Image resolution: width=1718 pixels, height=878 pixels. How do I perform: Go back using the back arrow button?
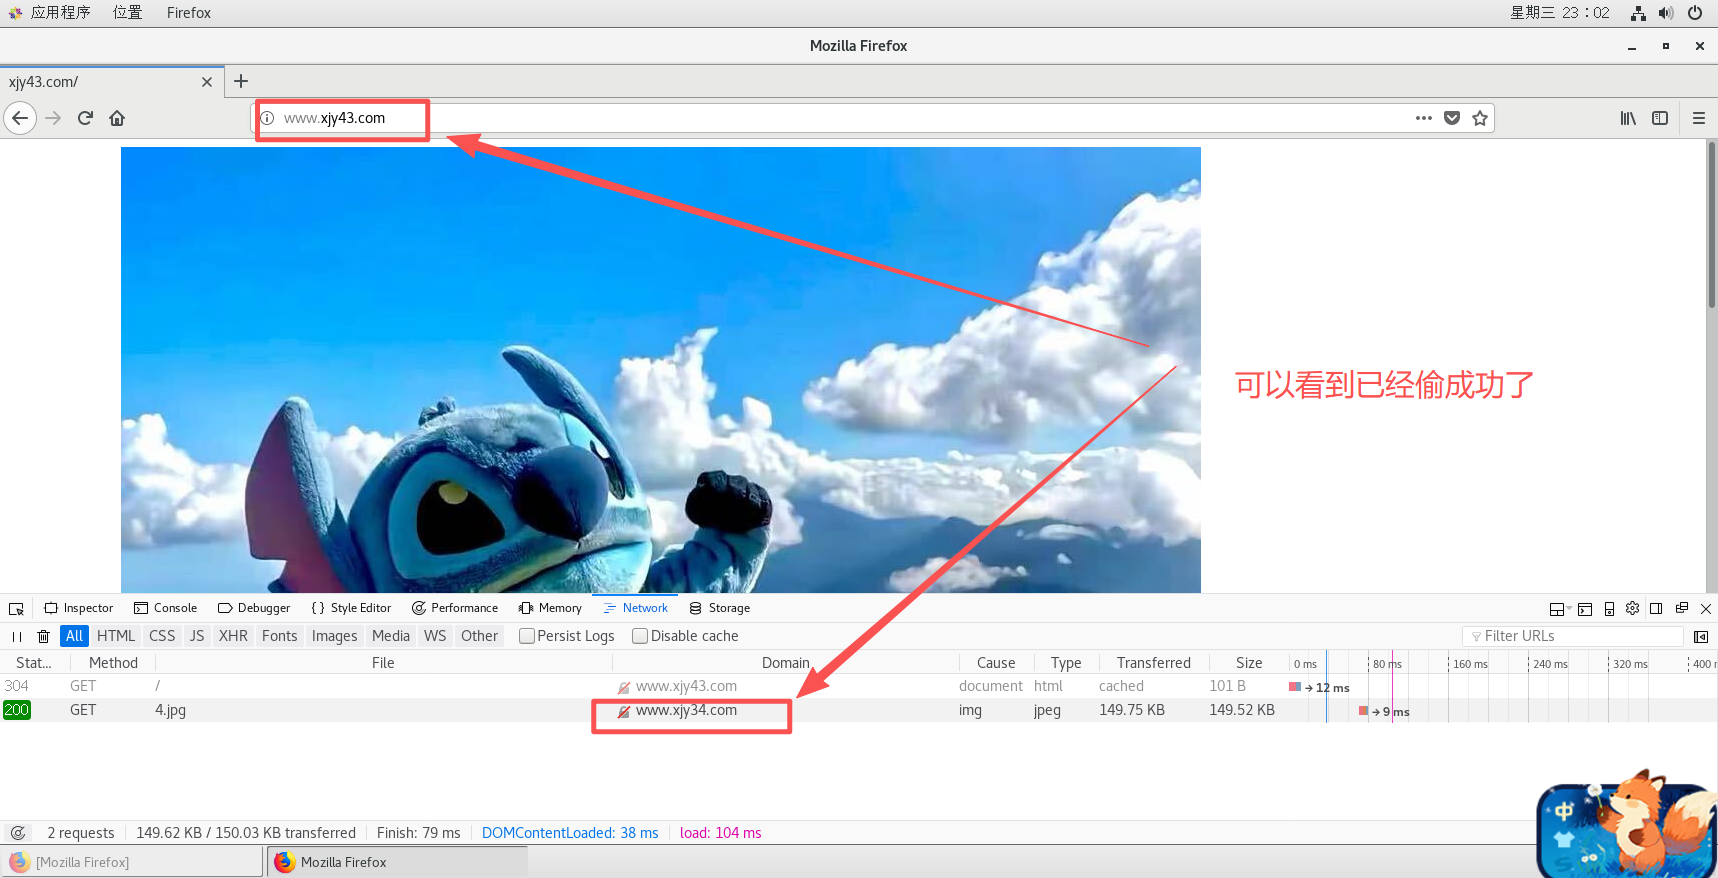click(20, 118)
